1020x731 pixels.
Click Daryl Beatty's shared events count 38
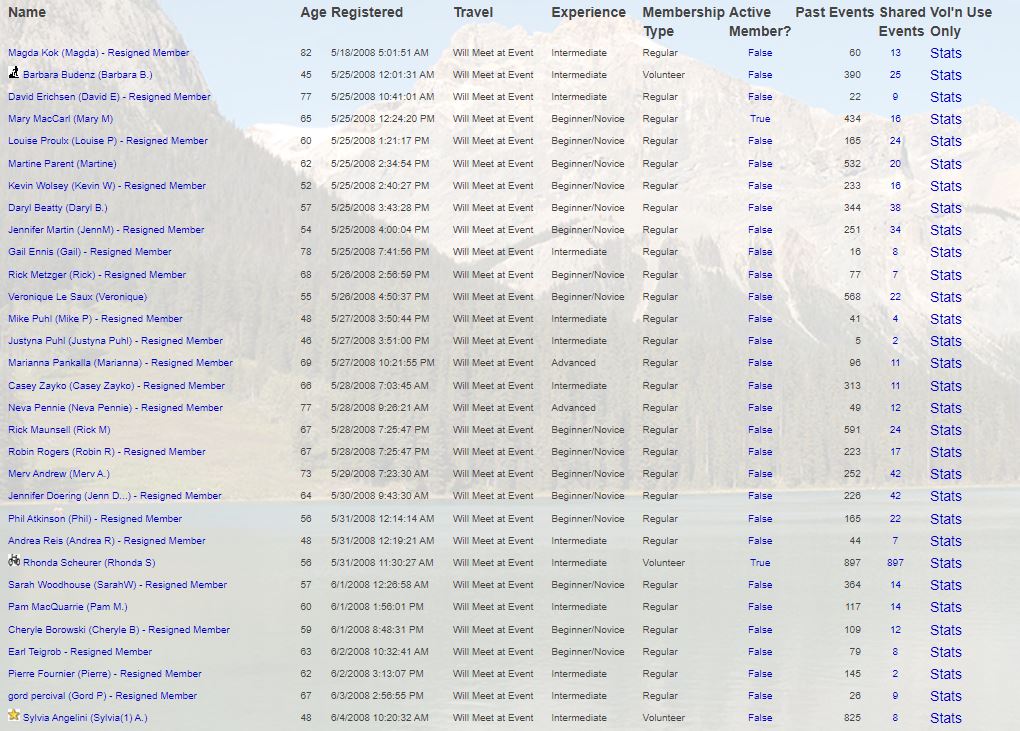pos(895,208)
